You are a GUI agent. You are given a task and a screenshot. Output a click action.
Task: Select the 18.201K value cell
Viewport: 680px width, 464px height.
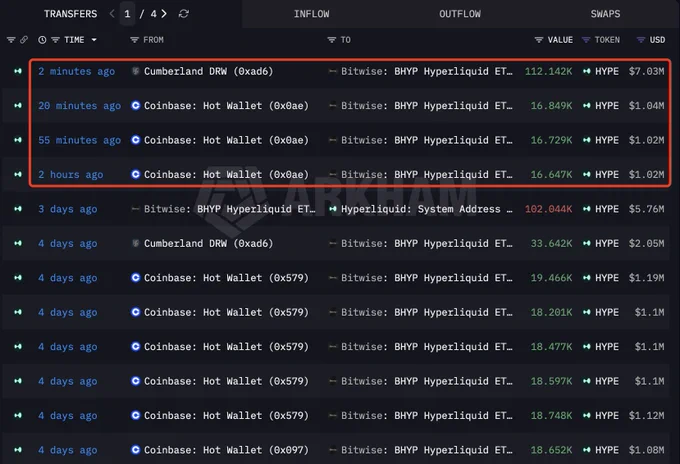[x=552, y=312]
